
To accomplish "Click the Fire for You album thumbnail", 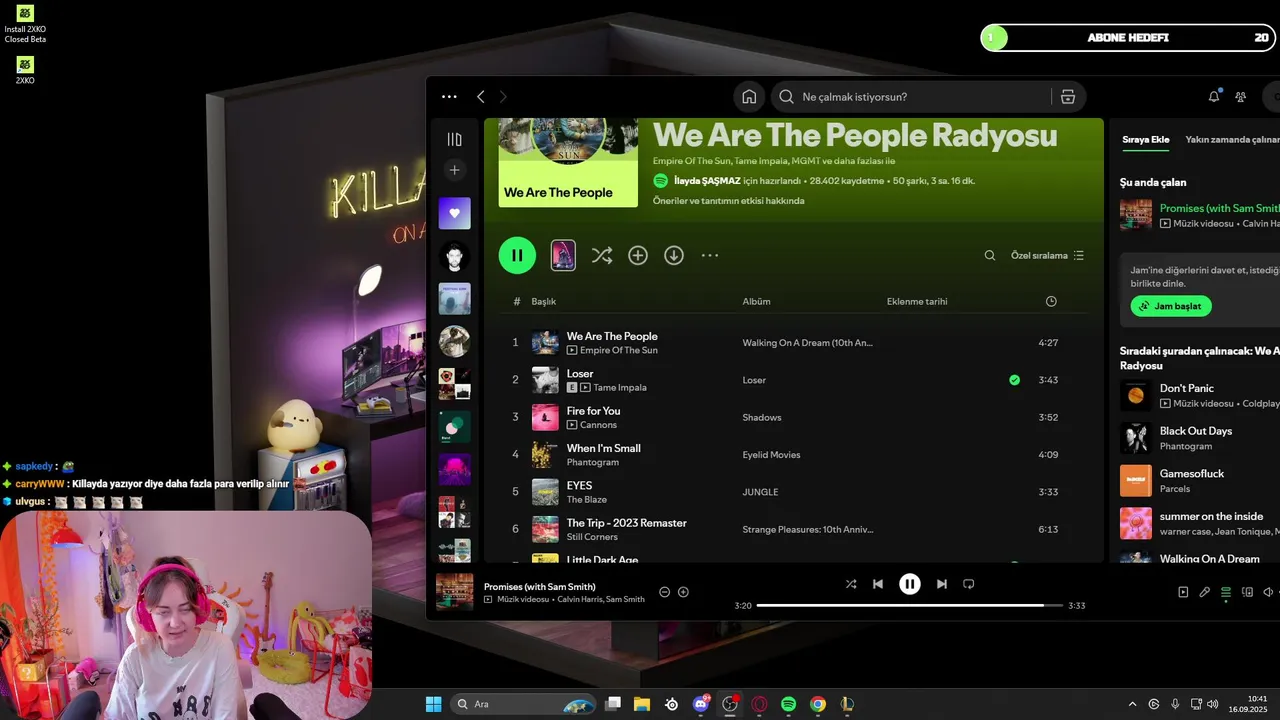I will point(545,417).
